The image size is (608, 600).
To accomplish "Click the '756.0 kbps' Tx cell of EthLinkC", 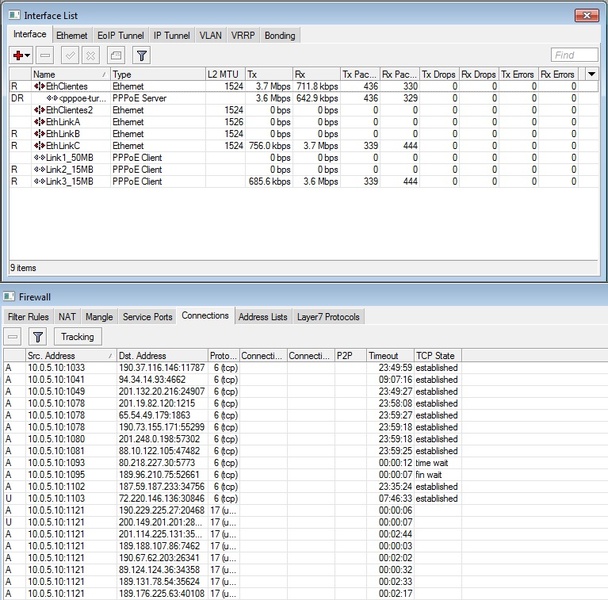I will pos(270,146).
